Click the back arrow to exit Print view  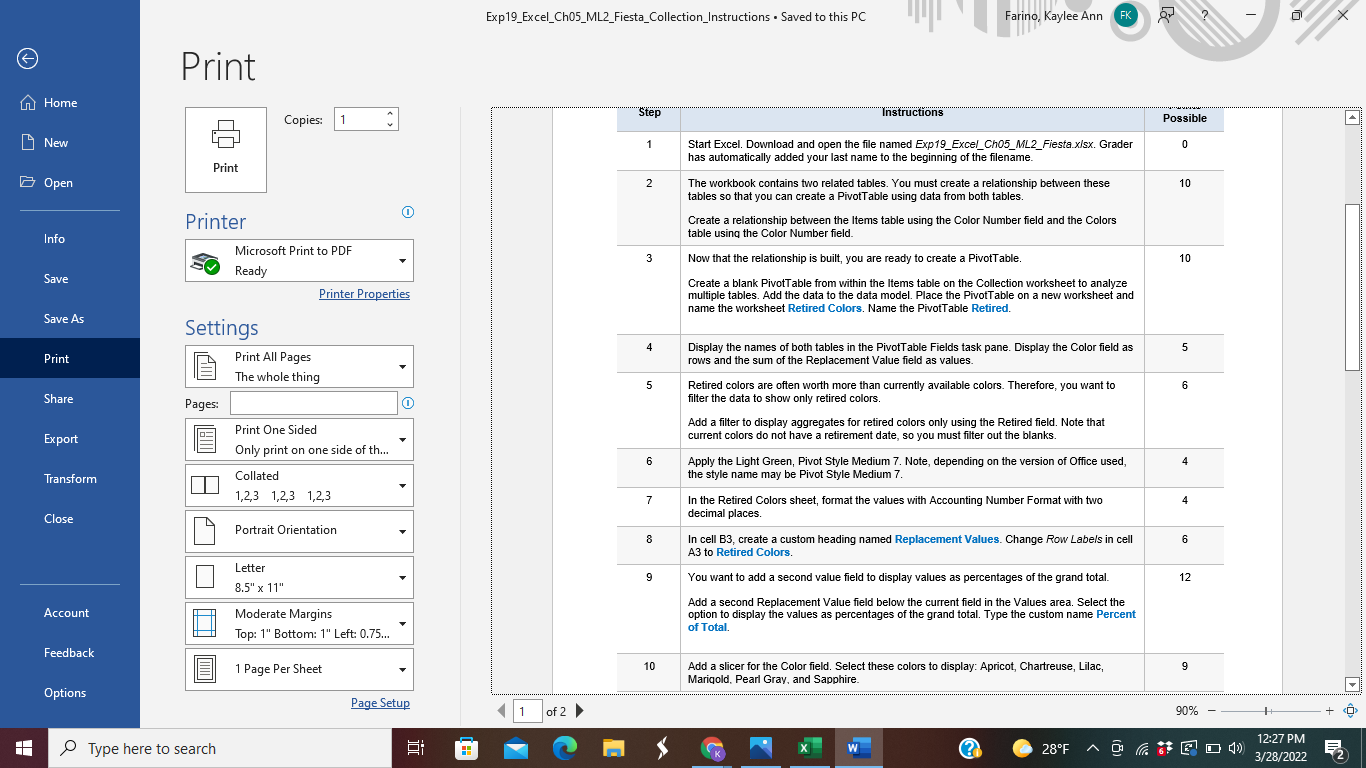[x=27, y=59]
